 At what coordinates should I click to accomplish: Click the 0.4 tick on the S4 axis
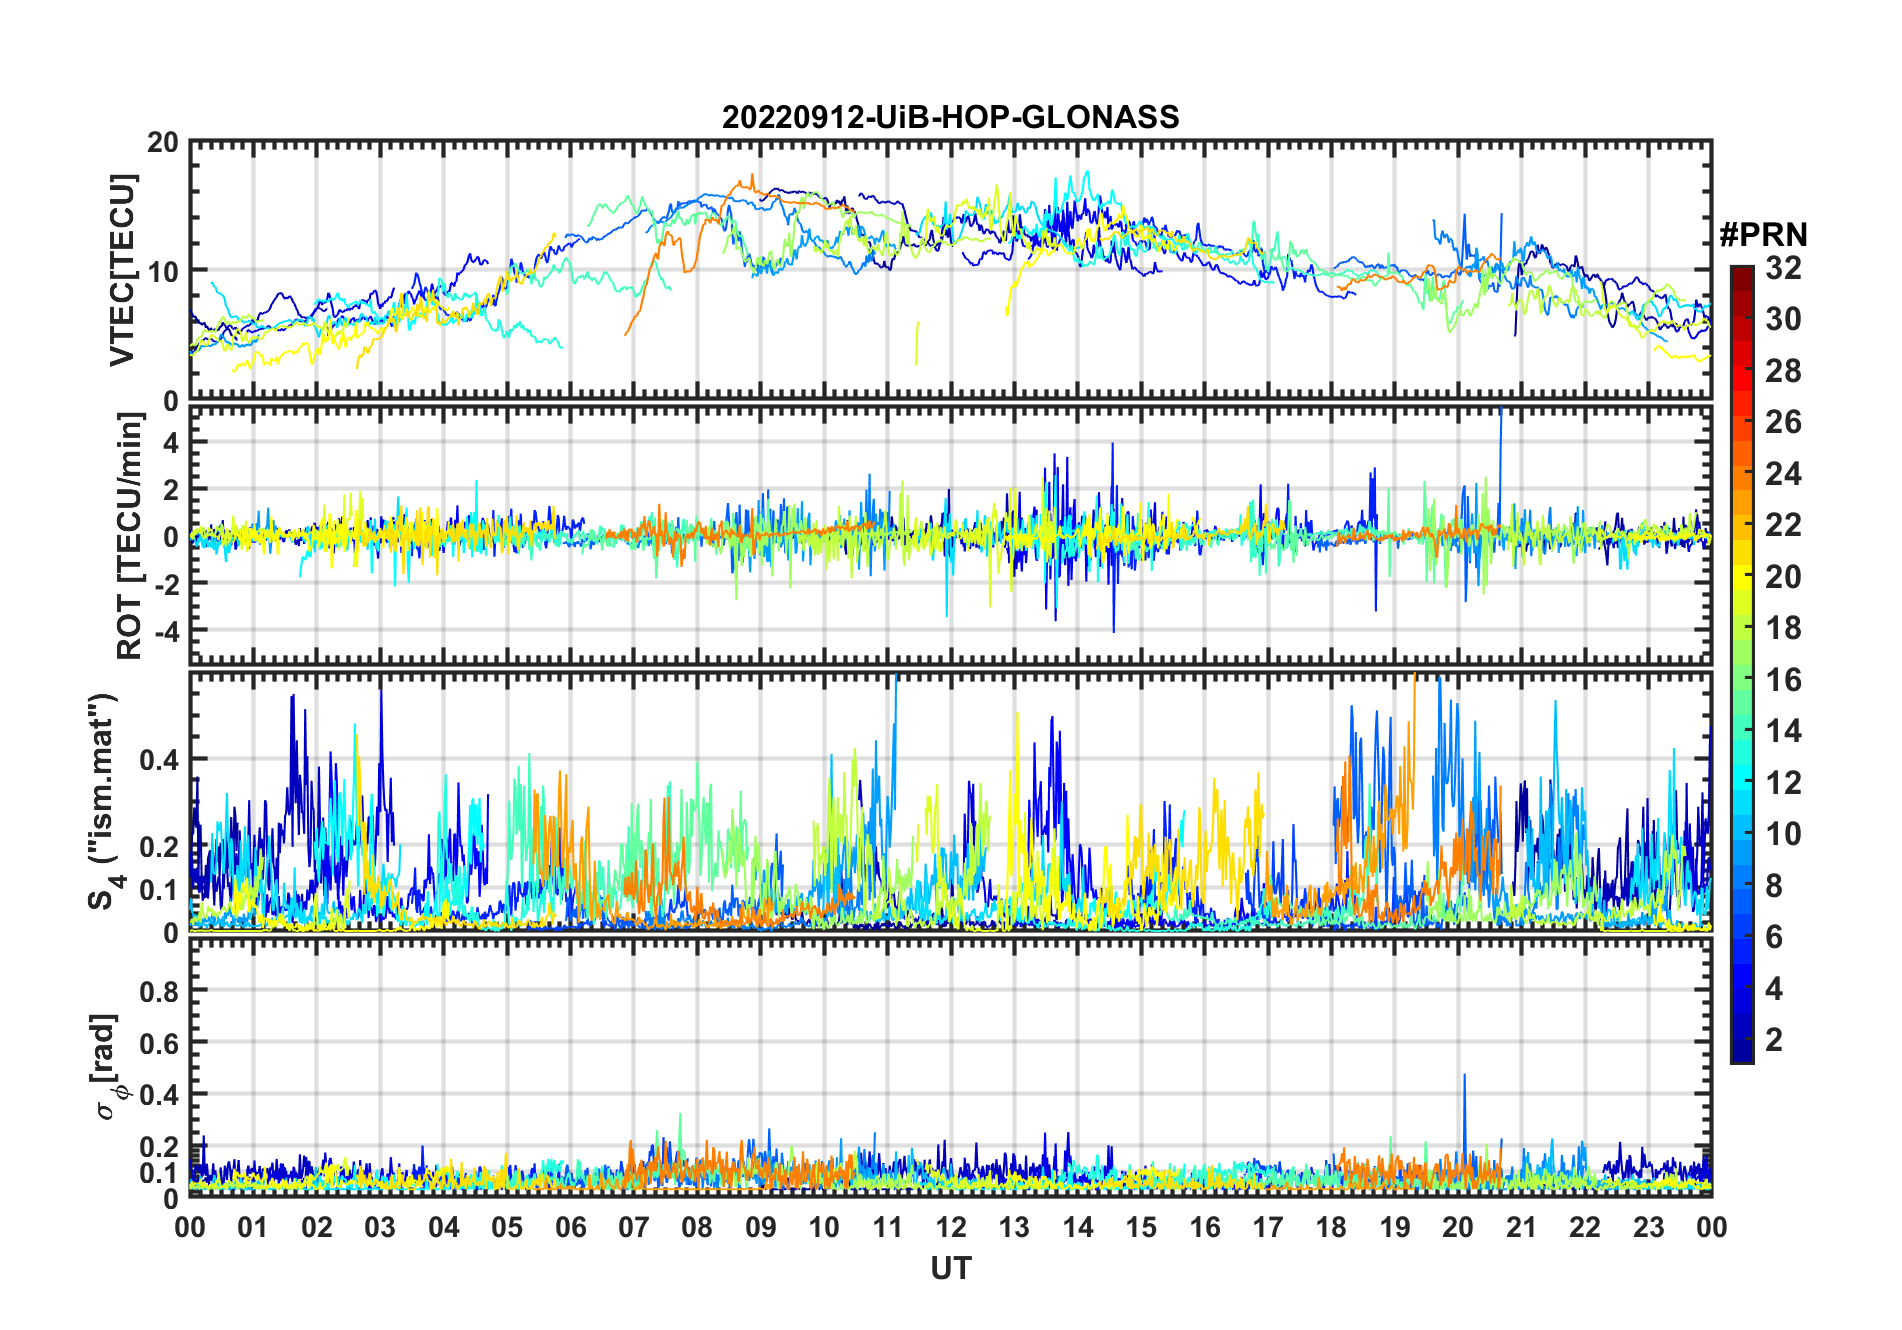158,760
